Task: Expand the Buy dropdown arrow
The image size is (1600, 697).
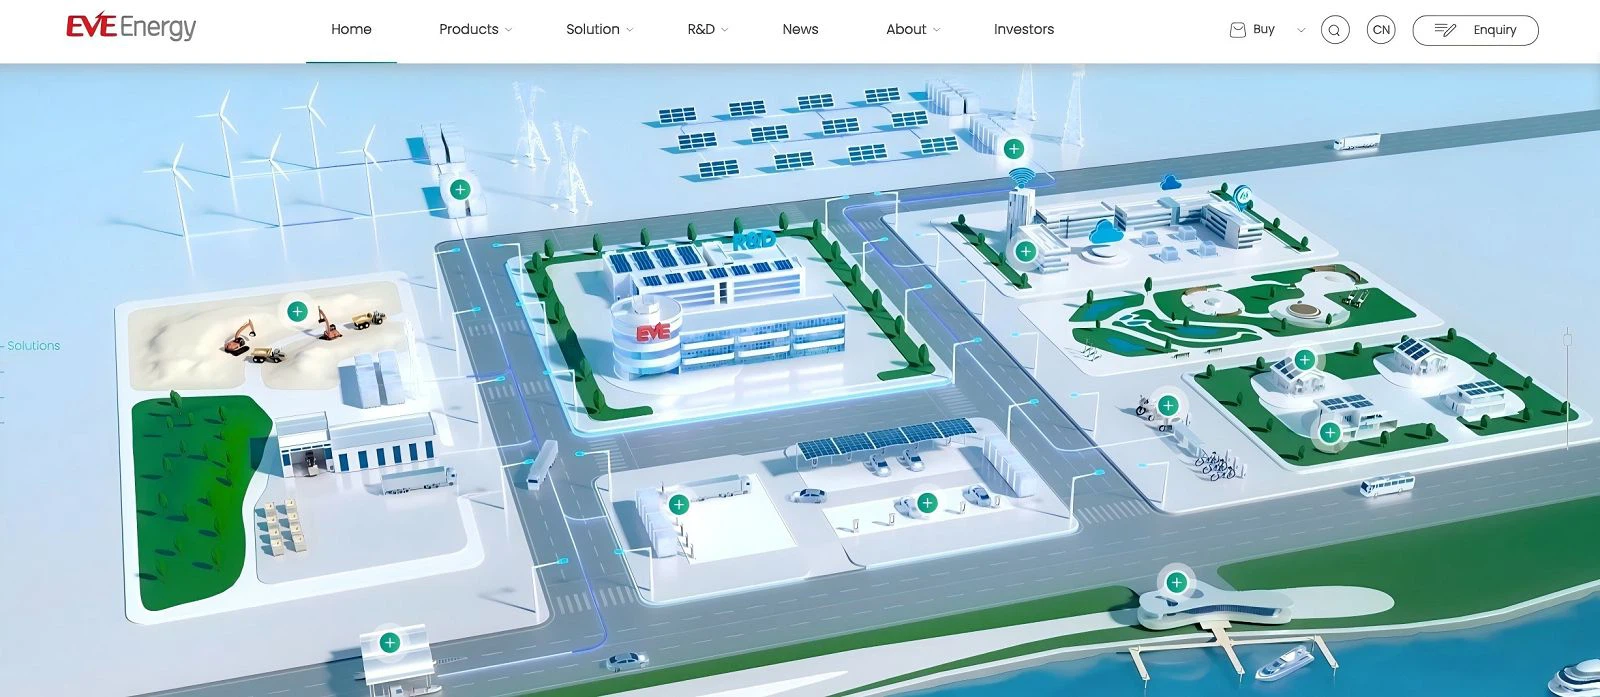Action: 1301,30
